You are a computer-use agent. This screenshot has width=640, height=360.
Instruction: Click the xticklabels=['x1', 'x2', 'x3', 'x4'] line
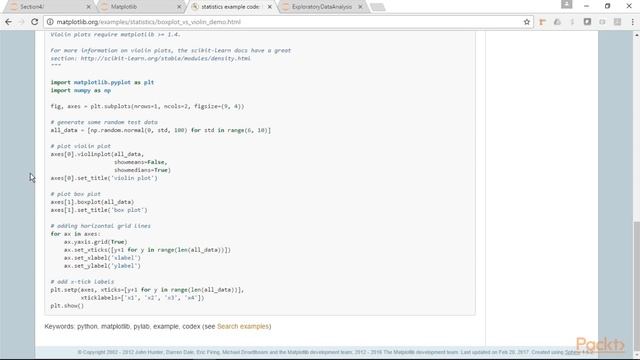click(142, 298)
